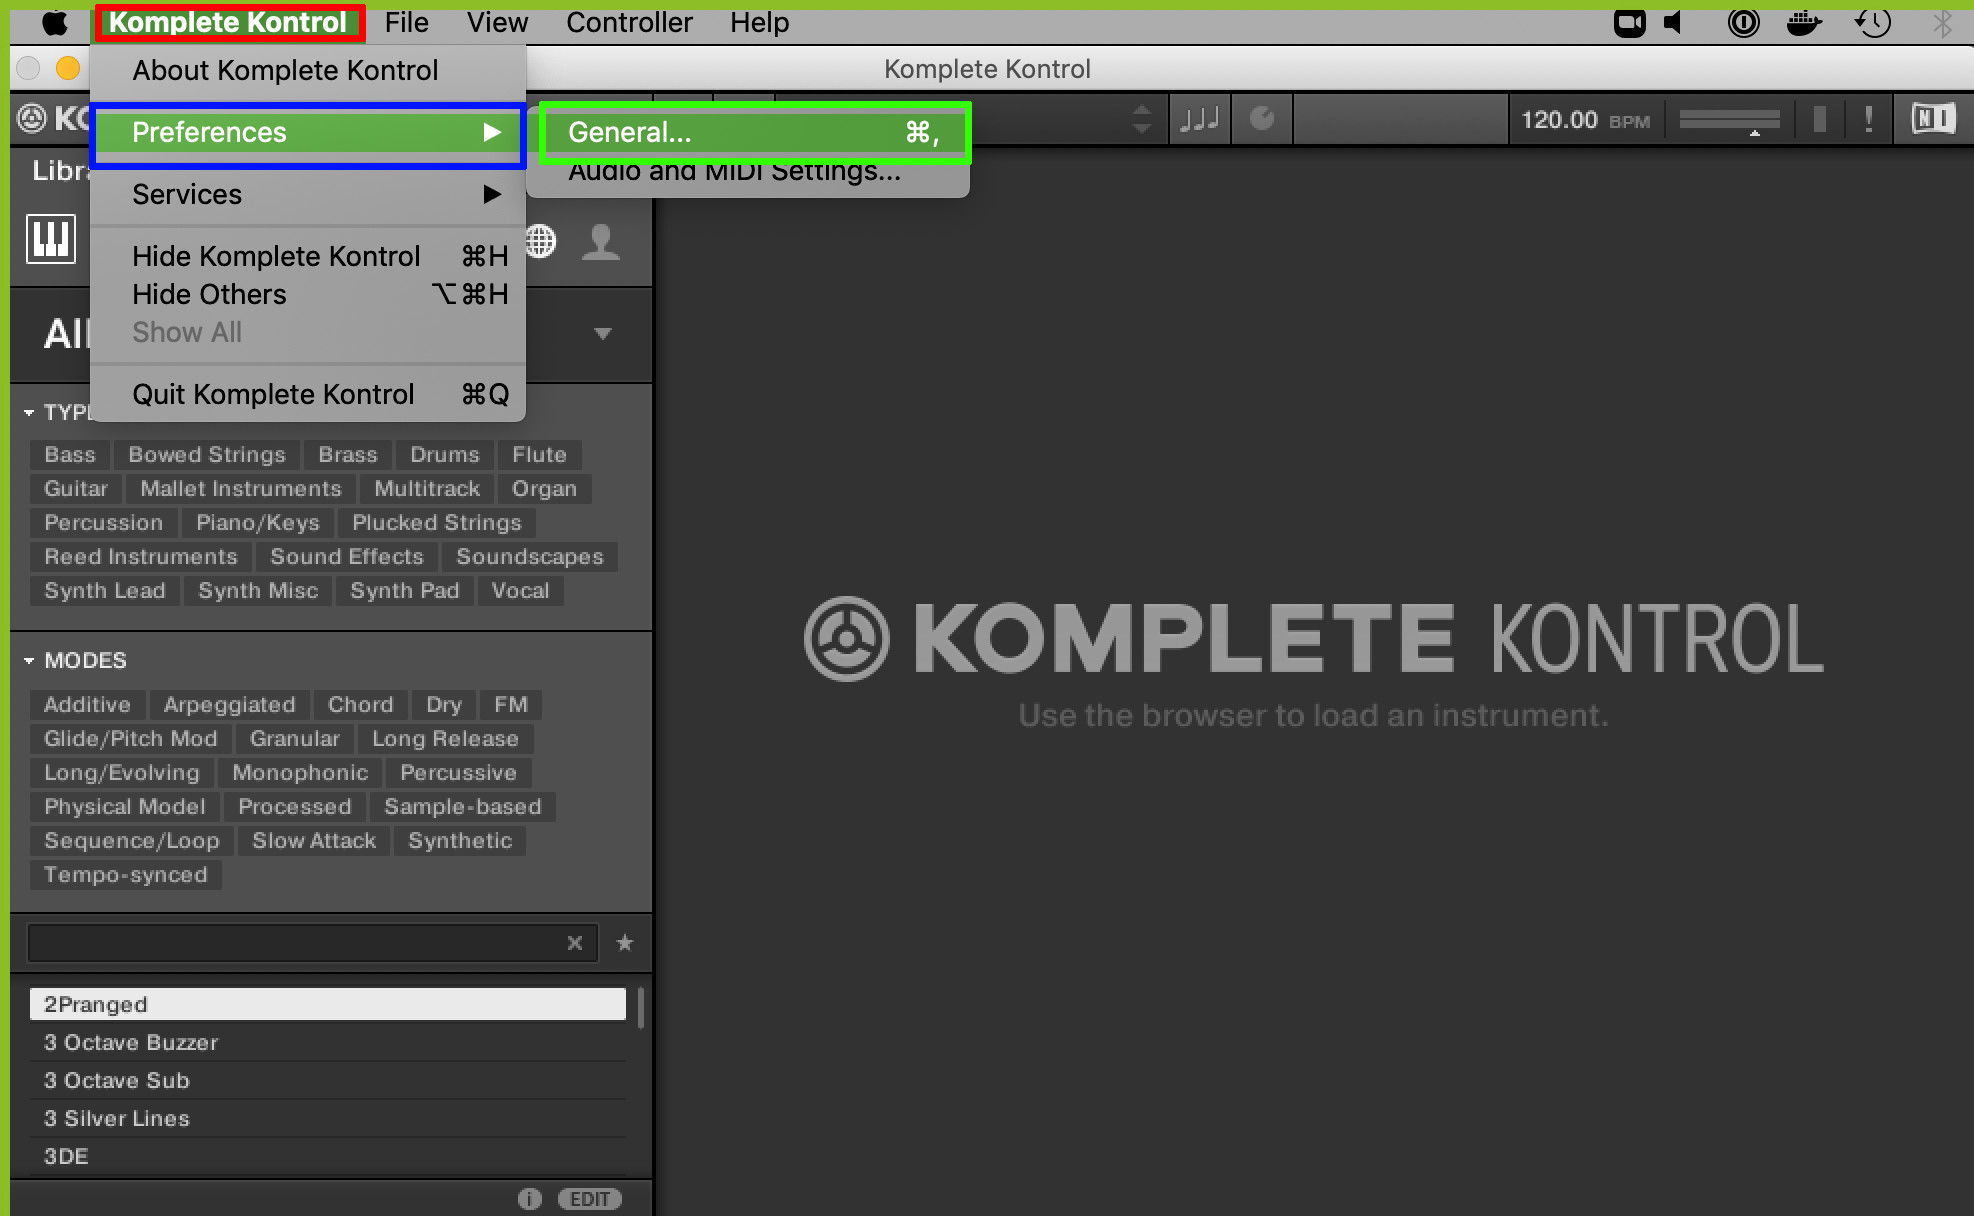Open the volume menu bar icon
This screenshot has height=1216, width=1974.
1674,22
